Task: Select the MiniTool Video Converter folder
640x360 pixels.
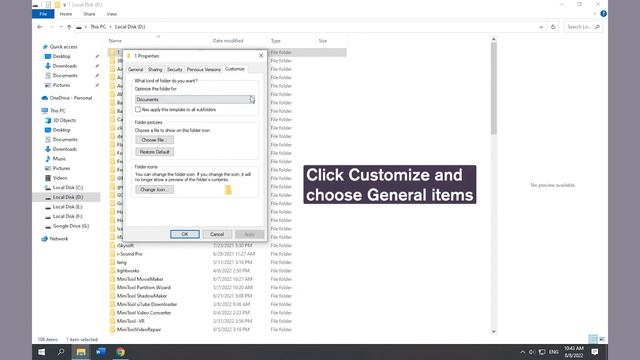Action: point(144,313)
